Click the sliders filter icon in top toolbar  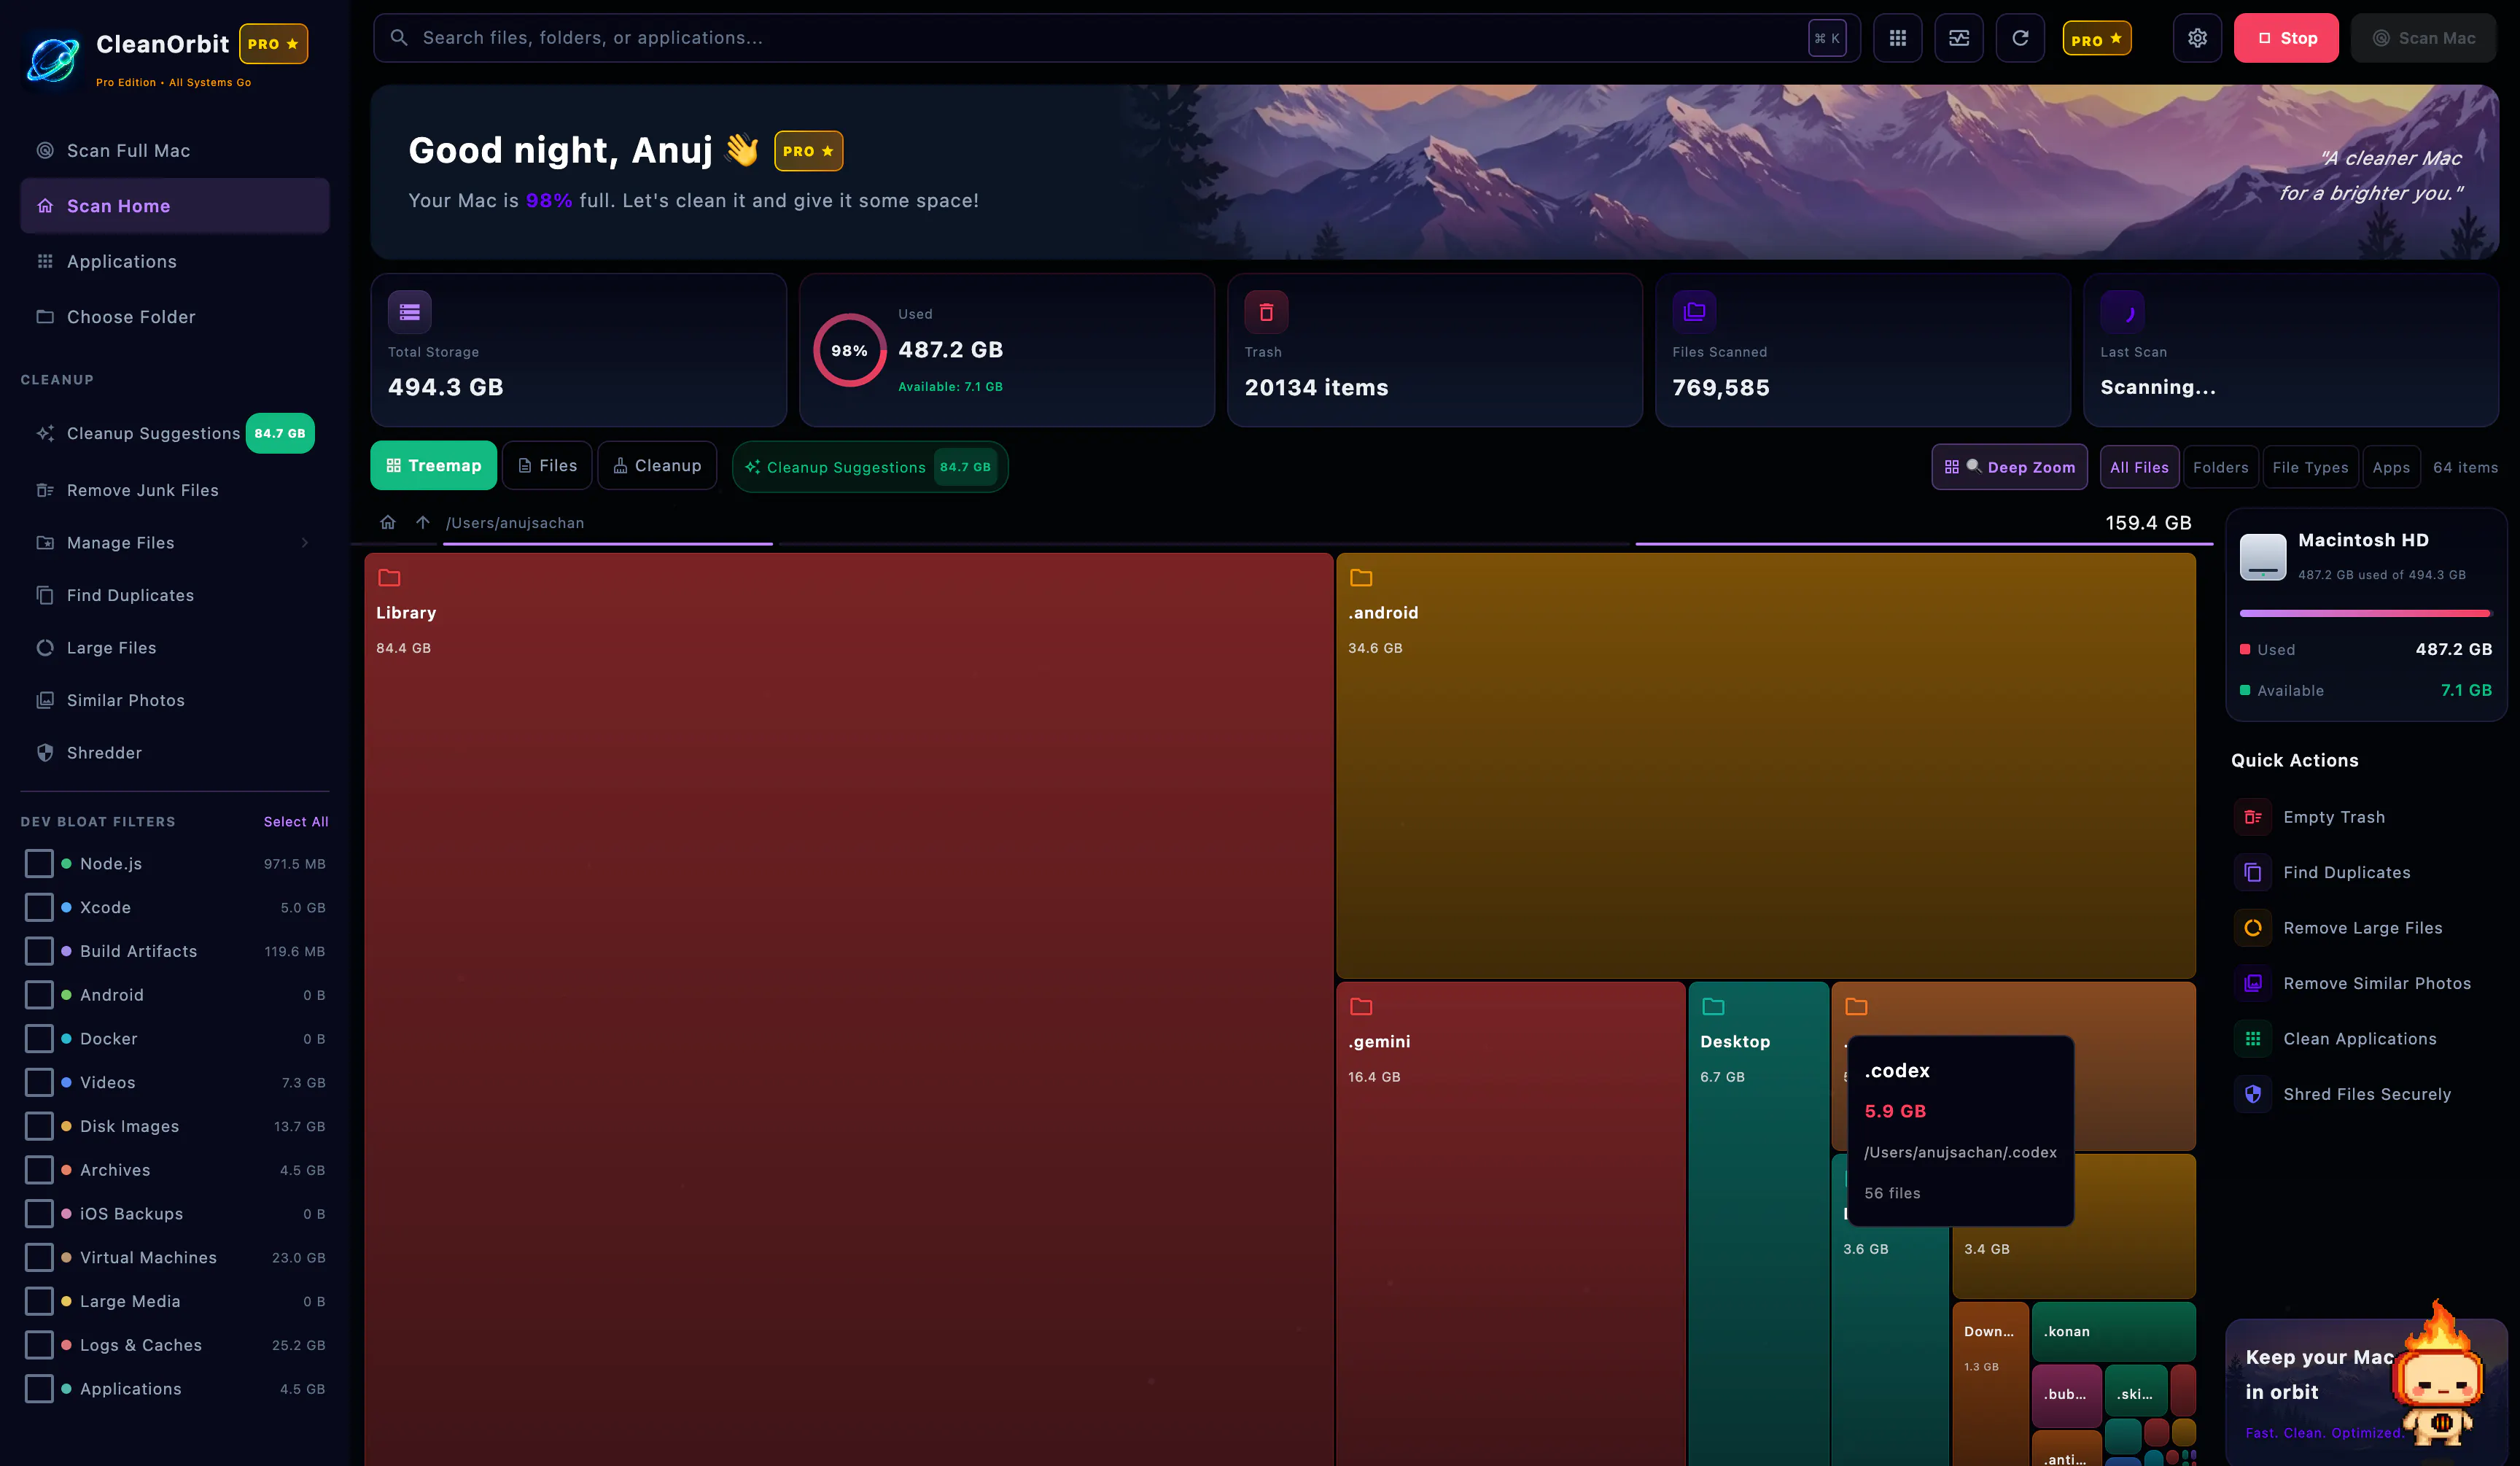[x=1958, y=38]
